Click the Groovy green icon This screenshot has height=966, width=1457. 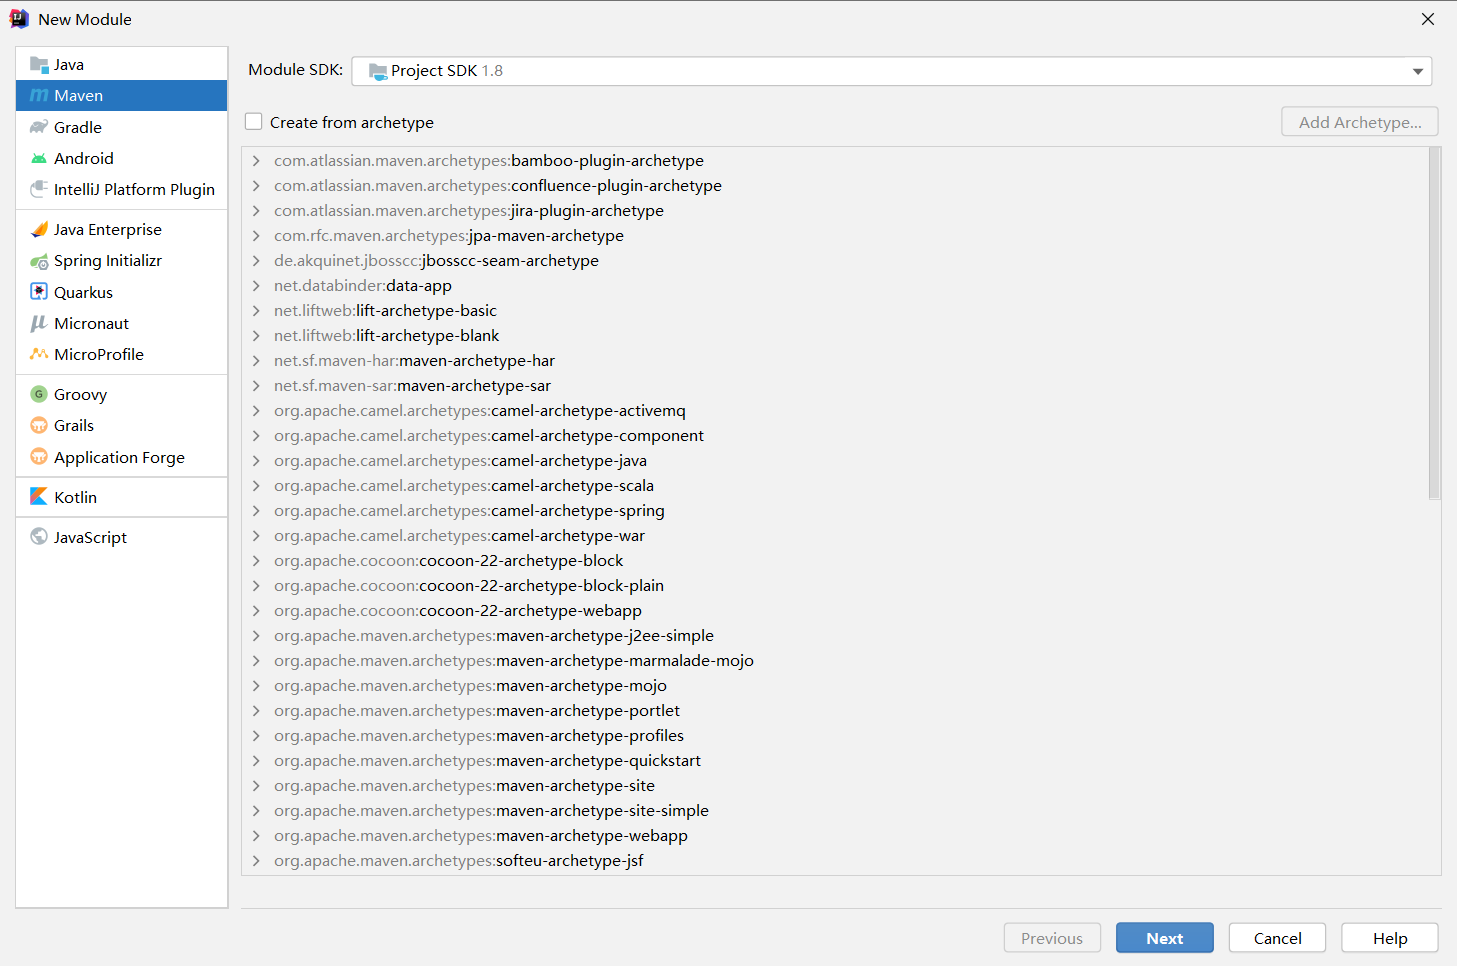pos(39,394)
